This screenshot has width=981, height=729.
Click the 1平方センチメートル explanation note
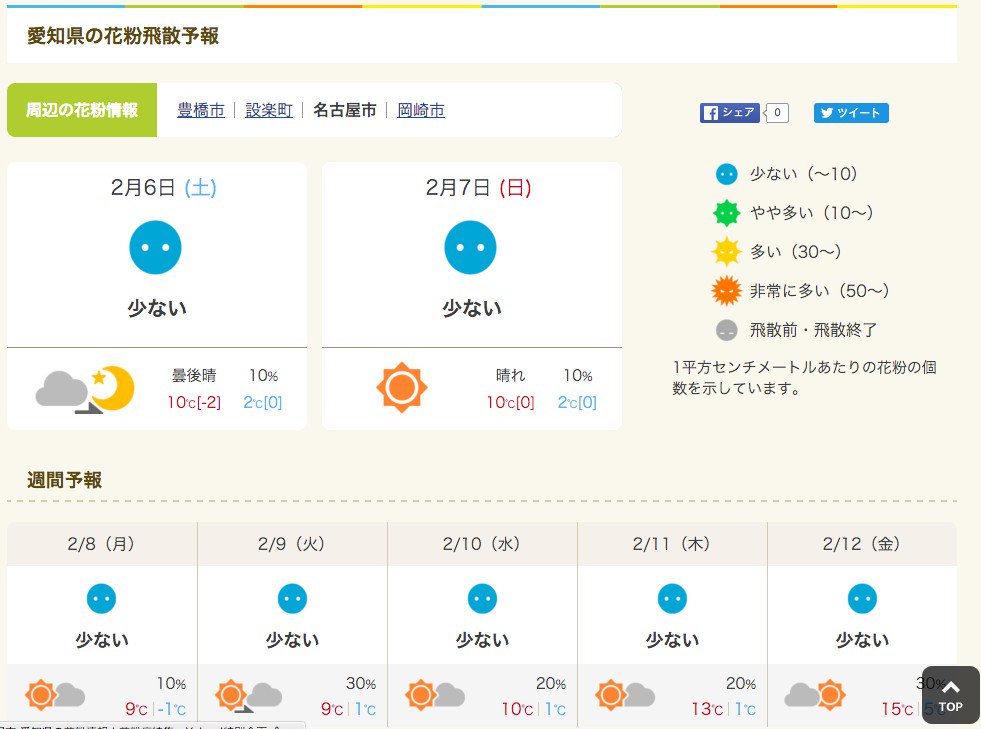click(x=805, y=377)
